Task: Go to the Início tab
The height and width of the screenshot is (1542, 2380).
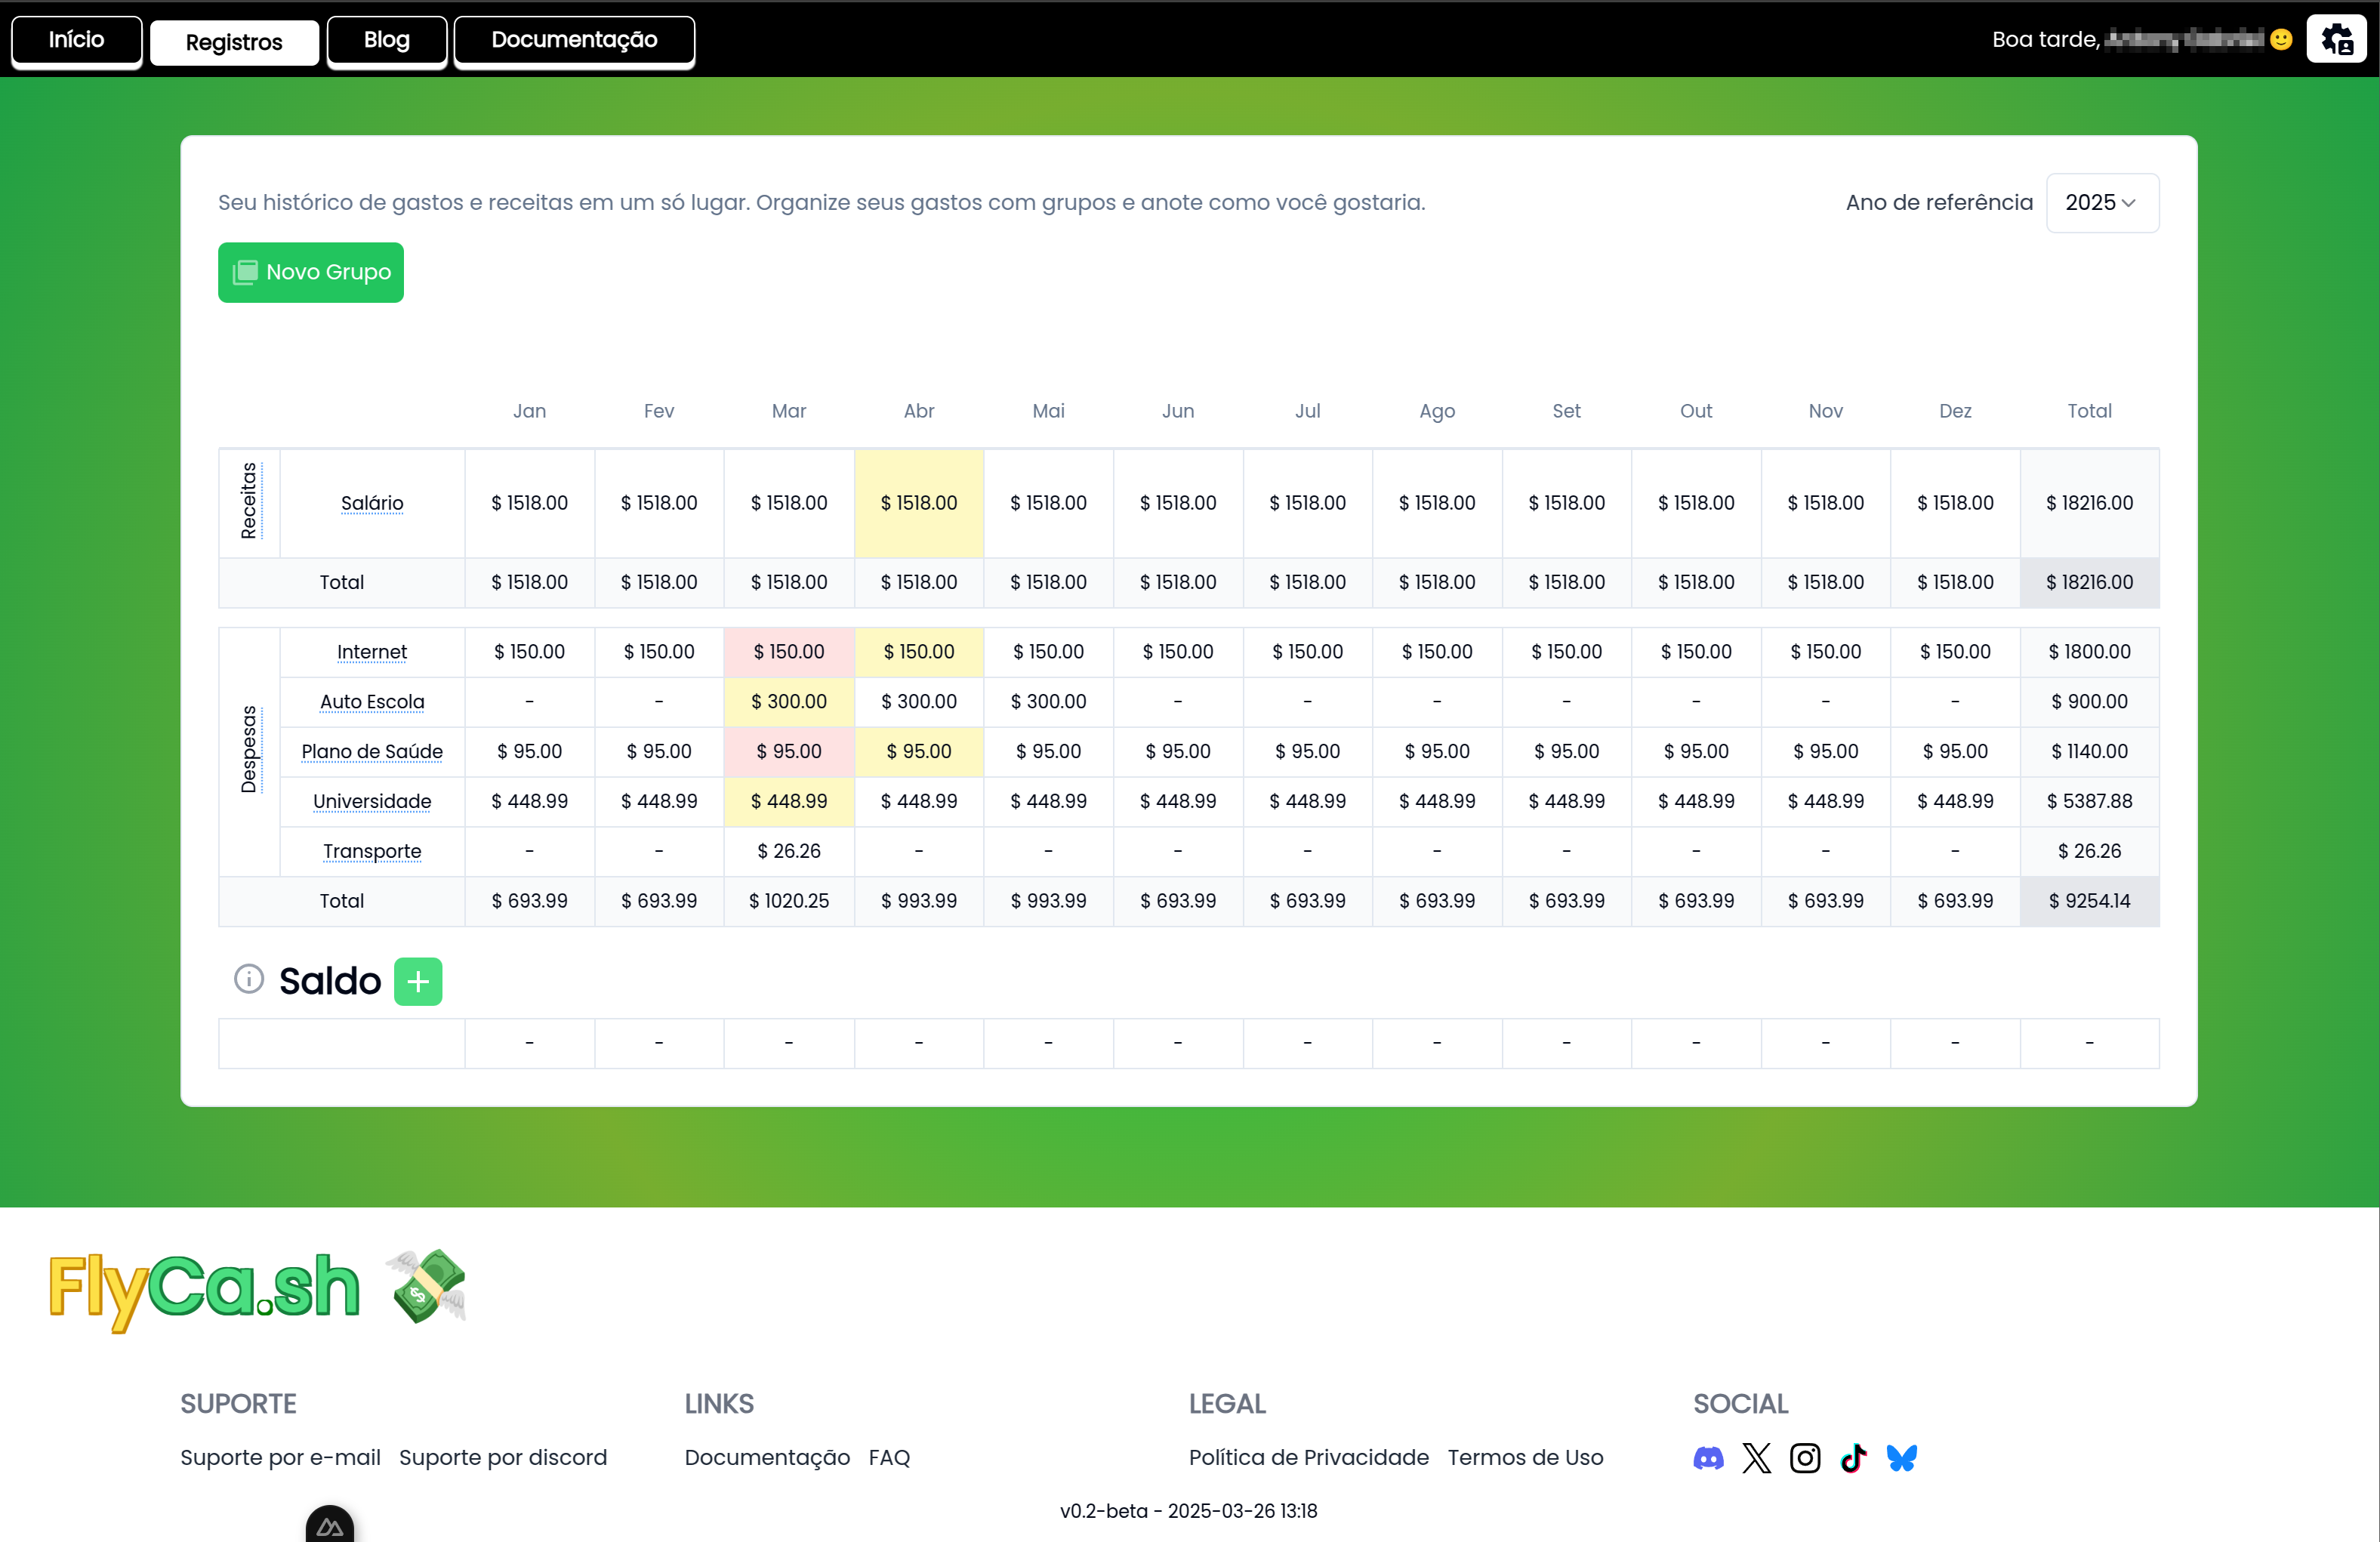Action: [76, 40]
